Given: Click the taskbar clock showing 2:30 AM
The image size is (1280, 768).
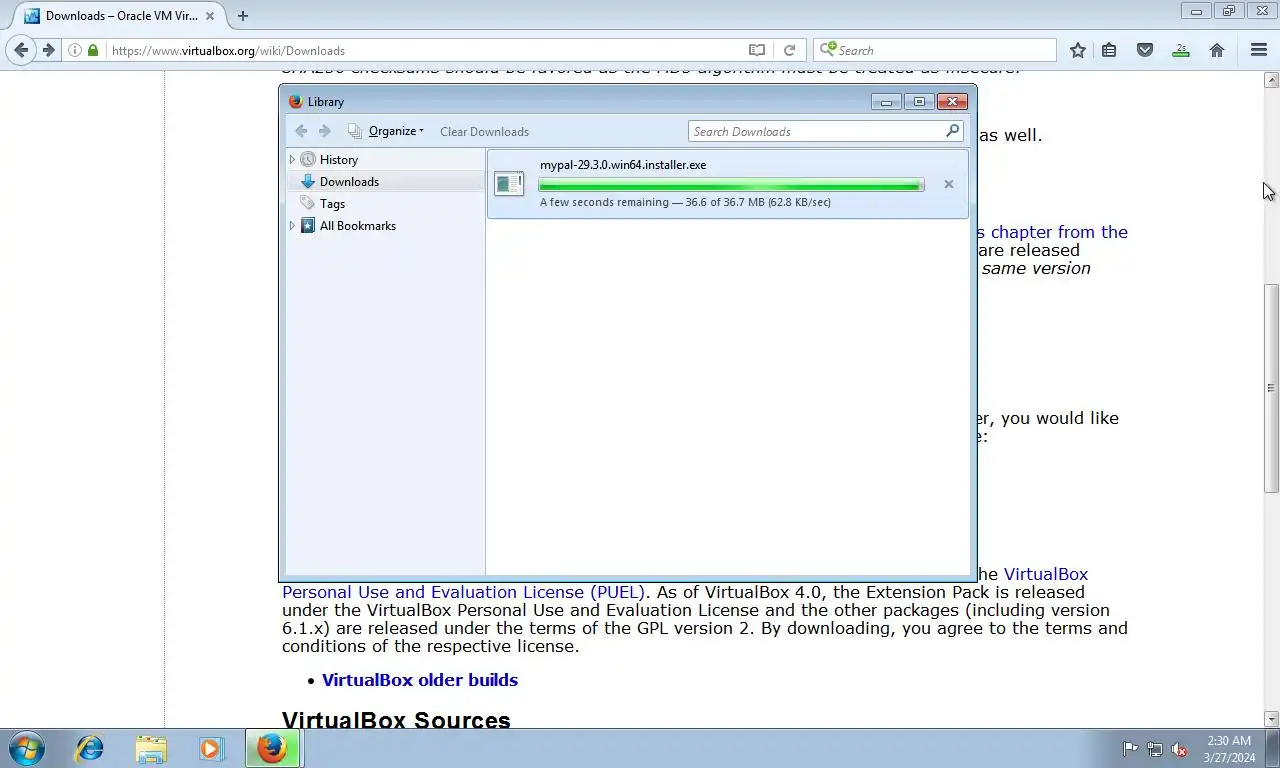Looking at the screenshot, I should click(x=1229, y=749).
